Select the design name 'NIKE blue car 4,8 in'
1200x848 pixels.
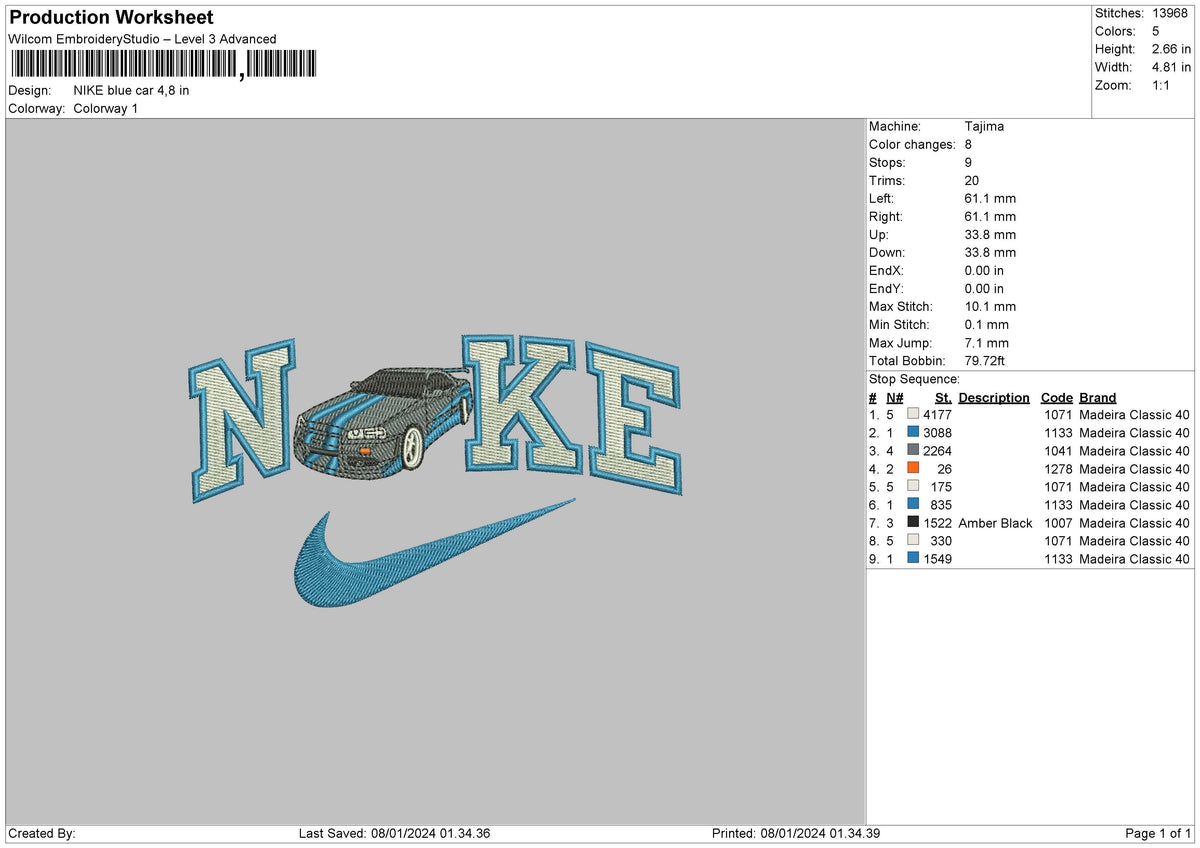[131, 90]
